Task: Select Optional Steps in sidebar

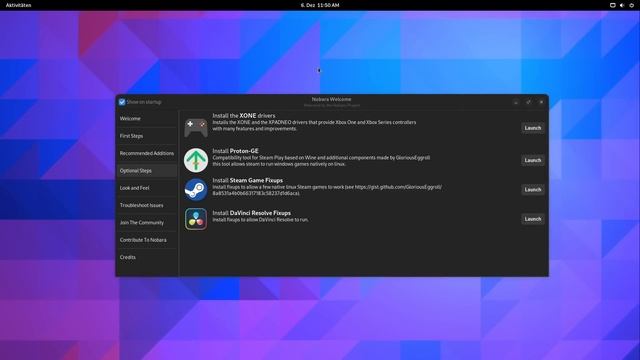Action: click(x=147, y=171)
